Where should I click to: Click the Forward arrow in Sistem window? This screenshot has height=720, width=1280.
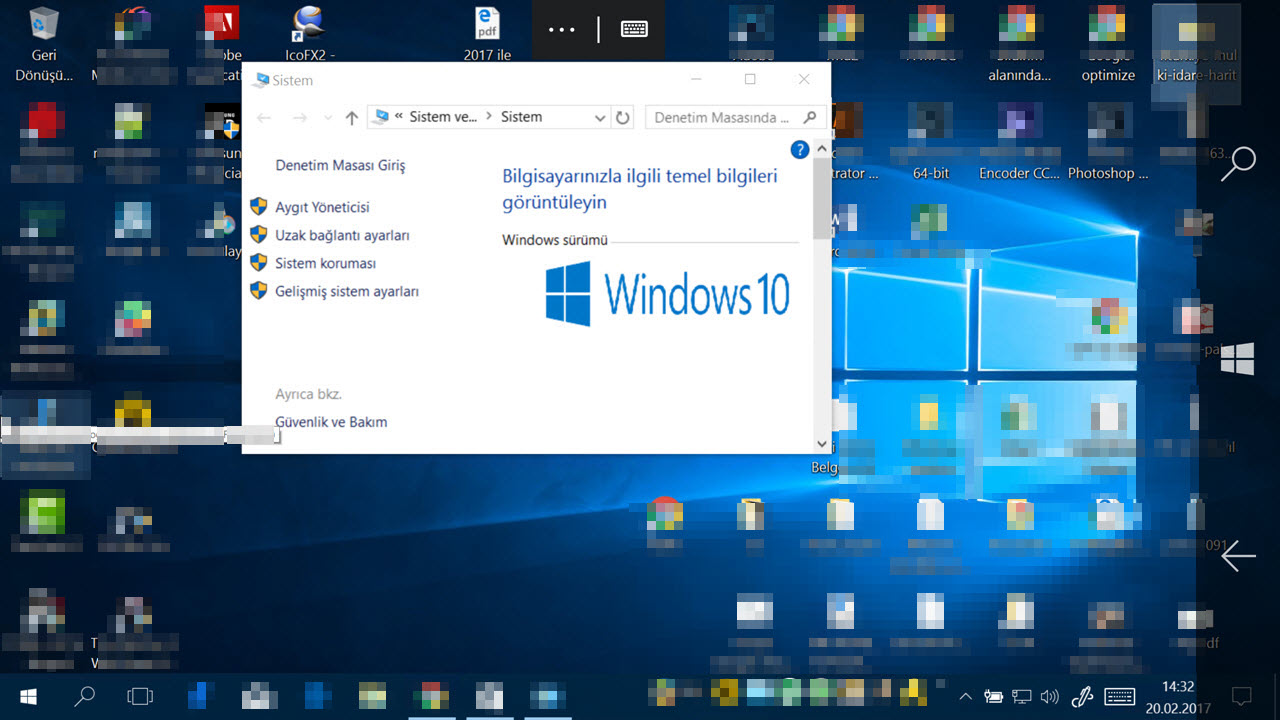click(299, 118)
